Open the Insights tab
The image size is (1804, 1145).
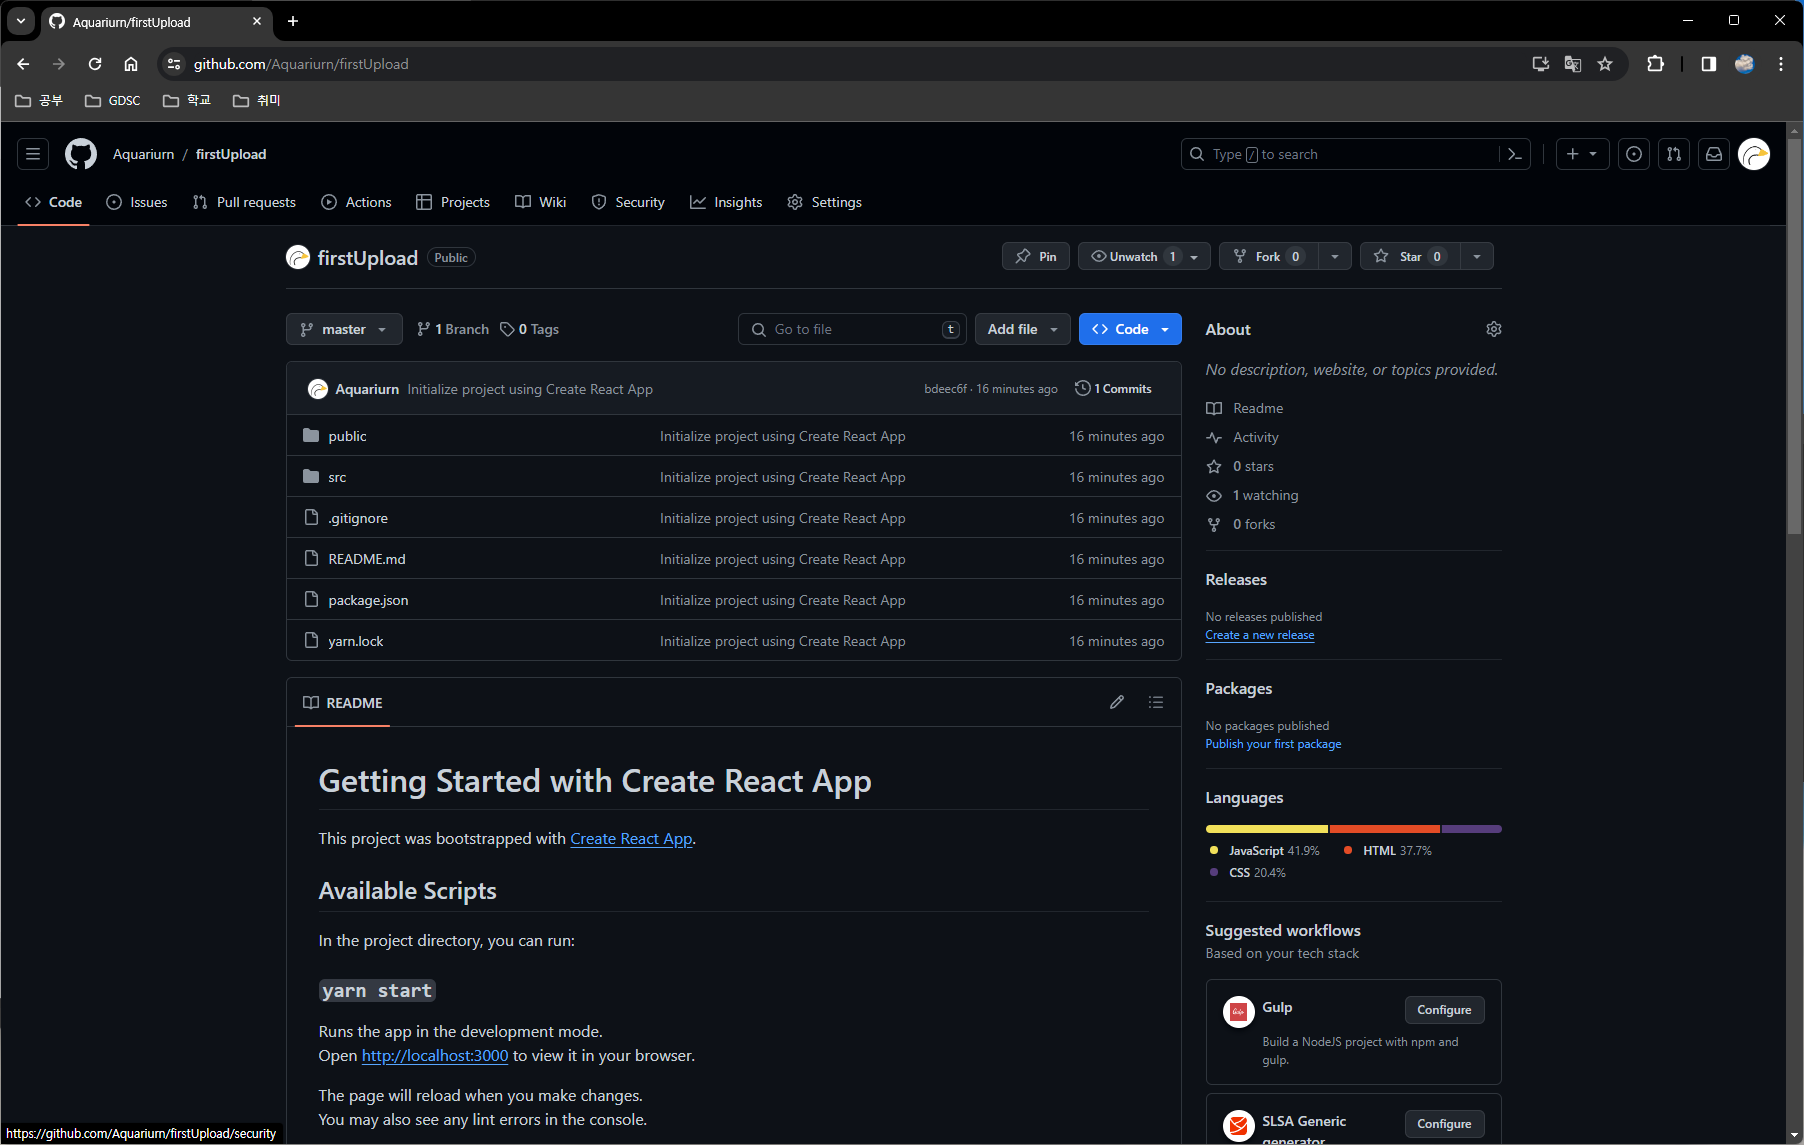tap(726, 202)
